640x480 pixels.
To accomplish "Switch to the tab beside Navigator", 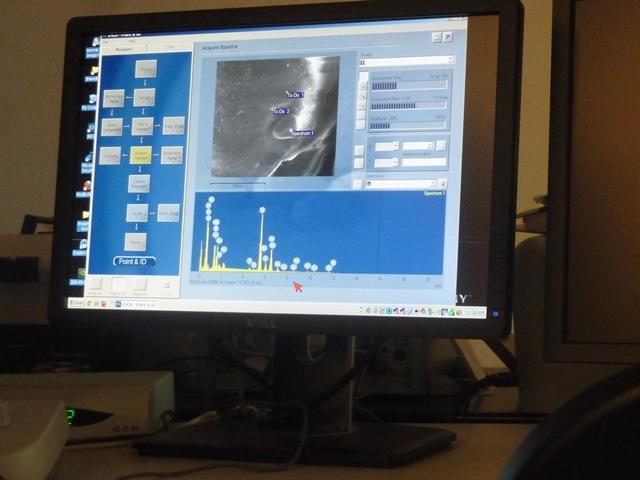I will pos(170,47).
